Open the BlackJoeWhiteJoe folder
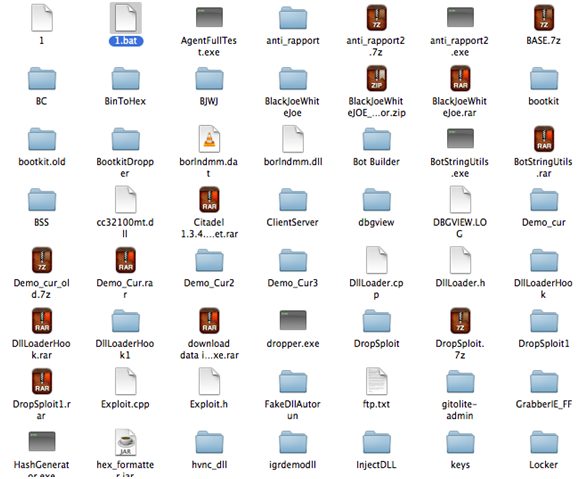This screenshot has width=580, height=479. pyautogui.click(x=293, y=78)
